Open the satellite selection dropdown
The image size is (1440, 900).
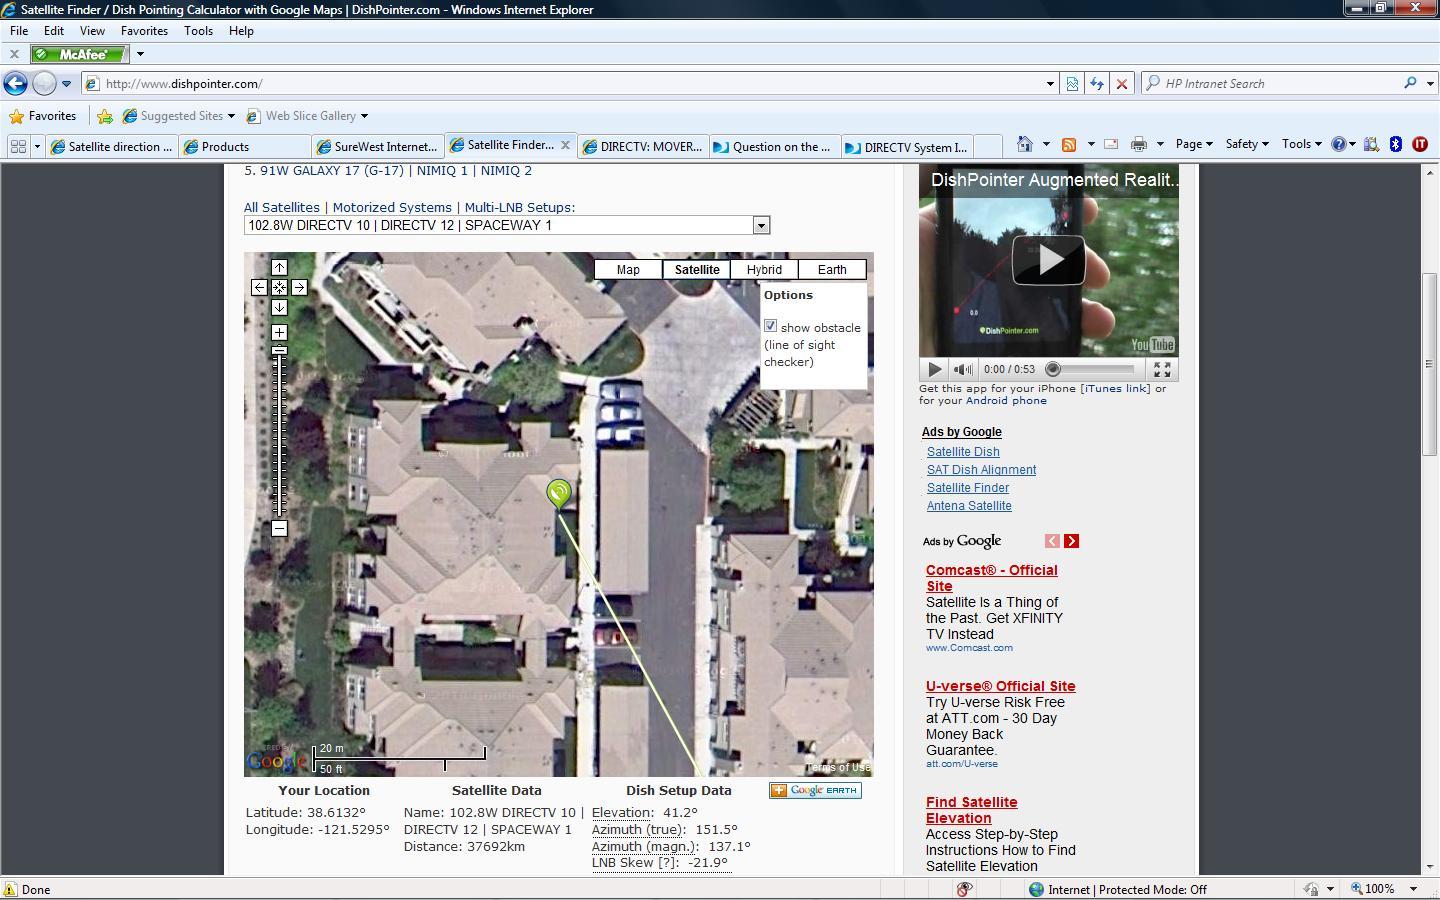507,225
